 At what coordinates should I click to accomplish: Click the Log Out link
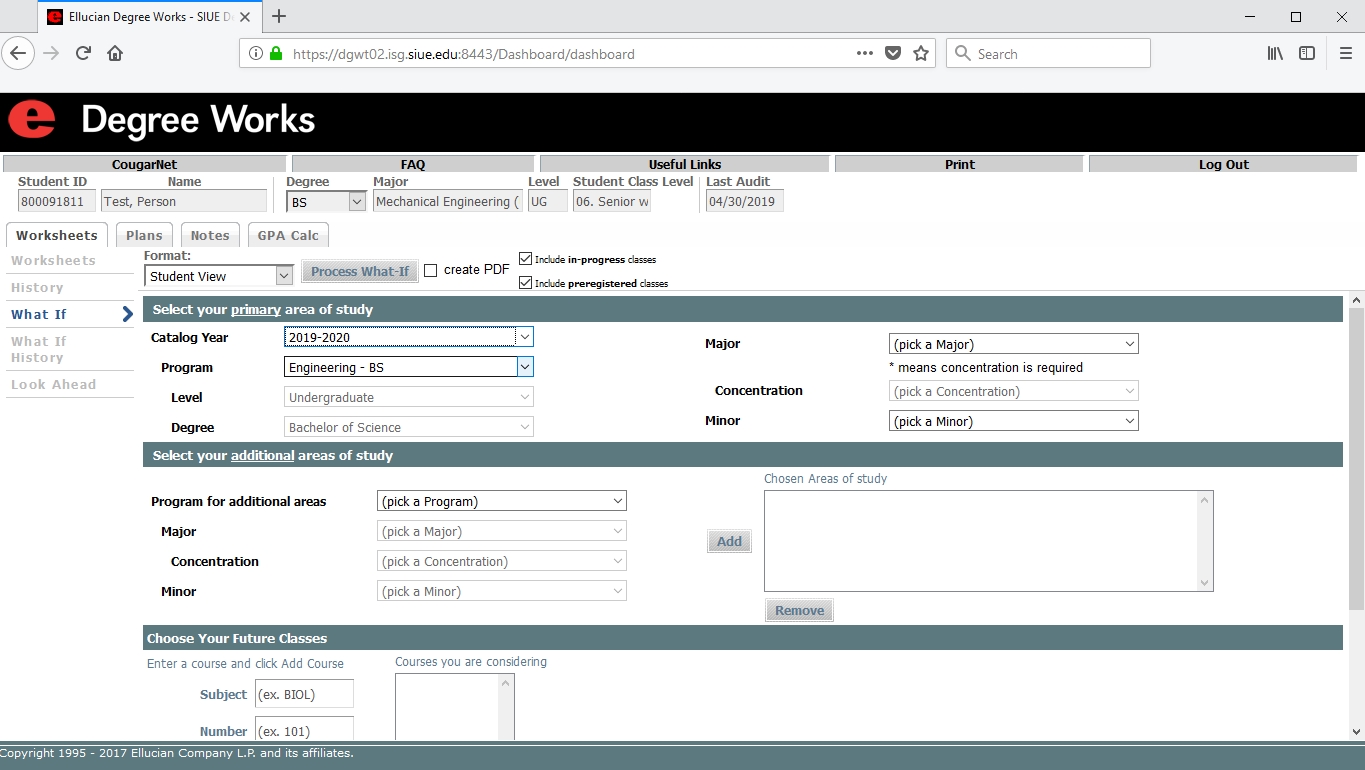point(1223,165)
